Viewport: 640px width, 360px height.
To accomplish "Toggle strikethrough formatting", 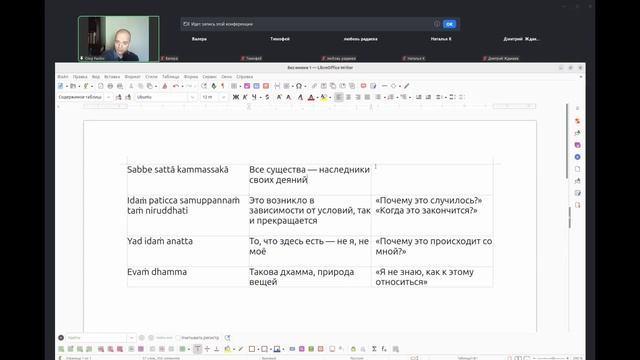I will tap(267, 97).
